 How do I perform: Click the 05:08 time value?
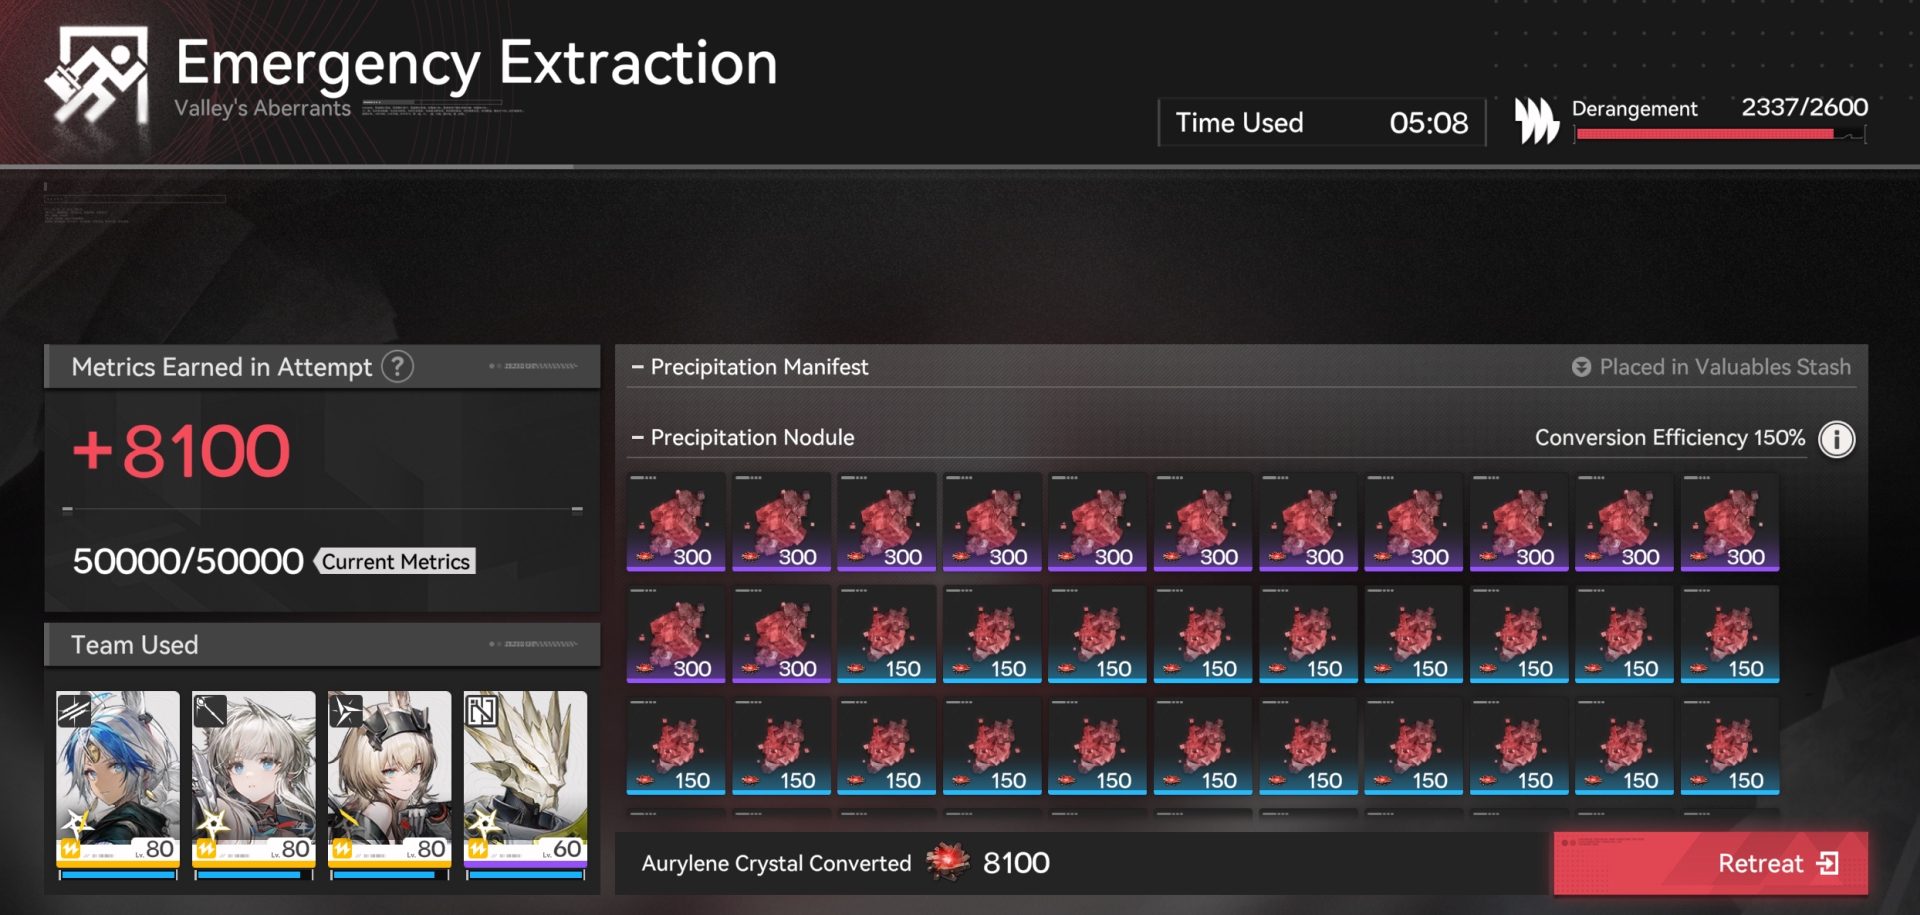click(x=1429, y=123)
